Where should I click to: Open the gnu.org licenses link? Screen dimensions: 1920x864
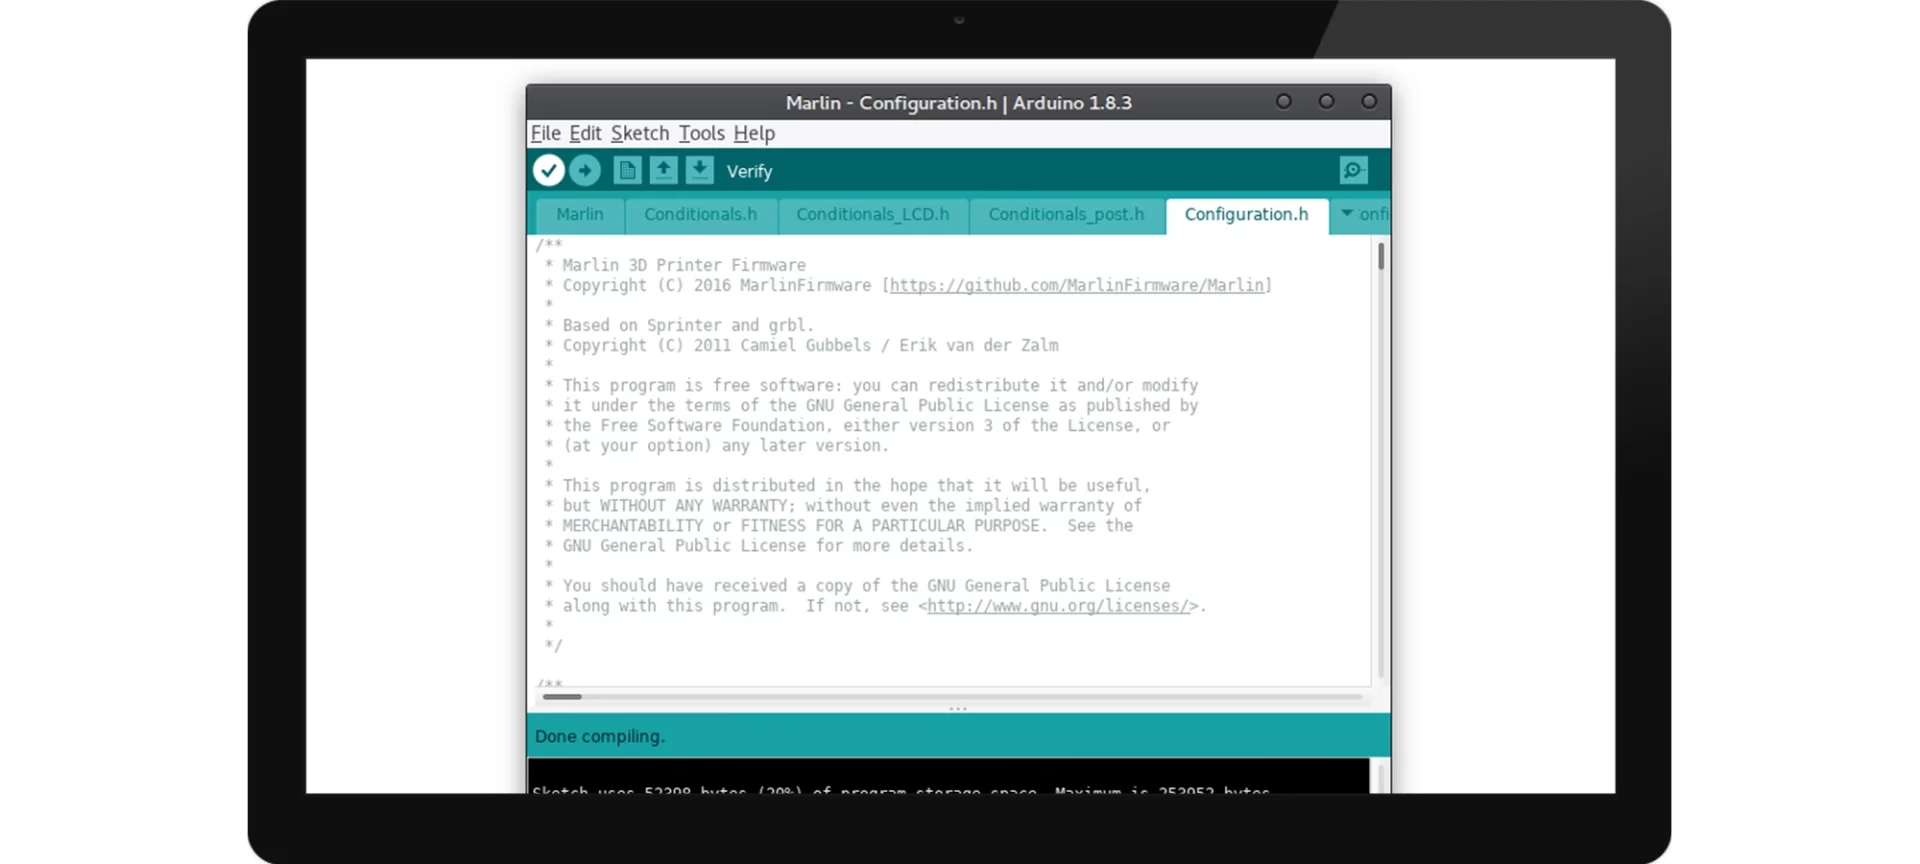(1058, 606)
